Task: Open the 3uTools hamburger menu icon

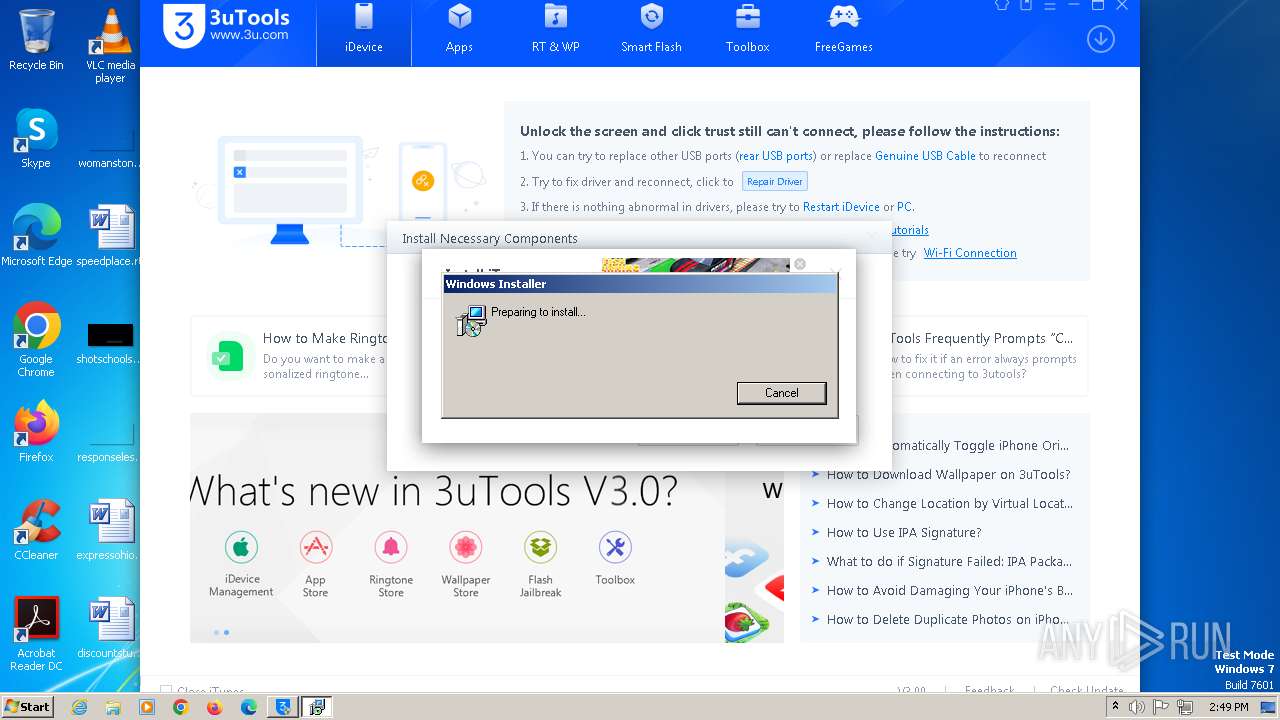Action: [1050, 5]
